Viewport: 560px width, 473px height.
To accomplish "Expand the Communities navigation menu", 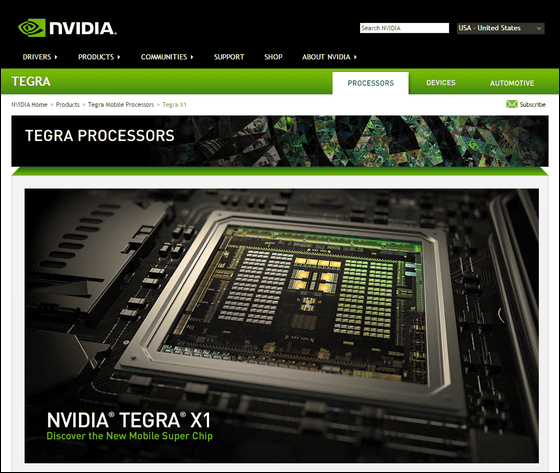I will (x=167, y=57).
